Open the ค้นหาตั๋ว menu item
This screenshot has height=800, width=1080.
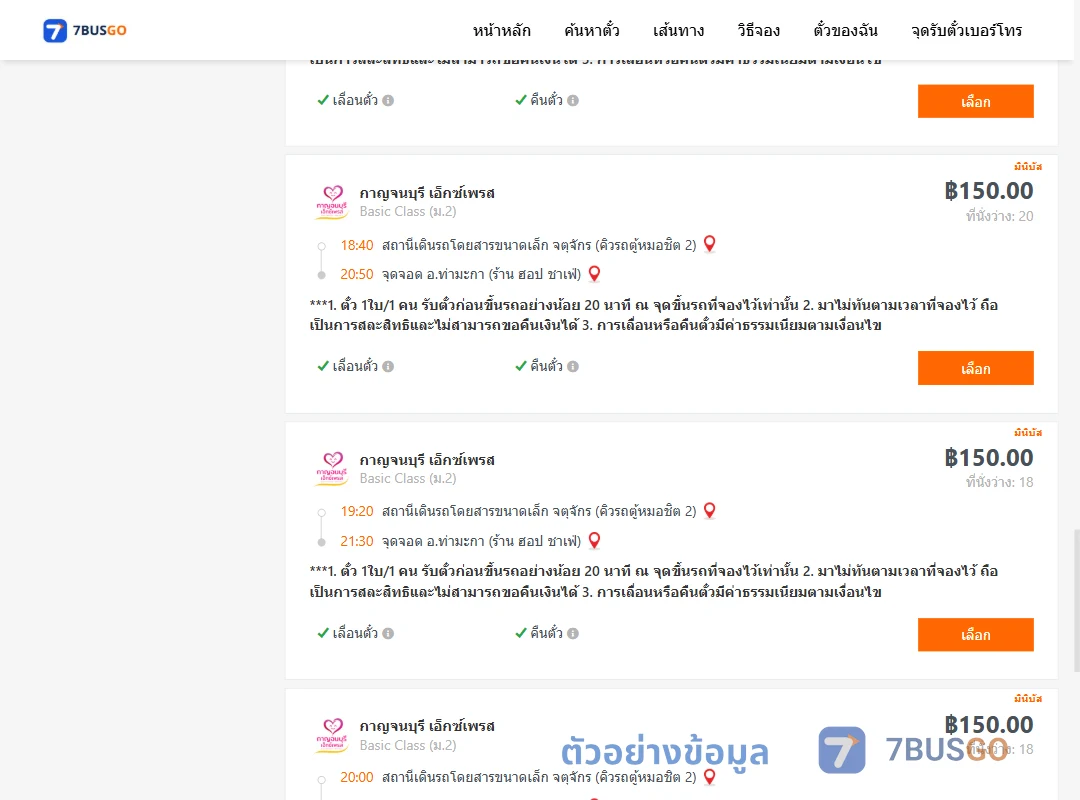tap(592, 30)
